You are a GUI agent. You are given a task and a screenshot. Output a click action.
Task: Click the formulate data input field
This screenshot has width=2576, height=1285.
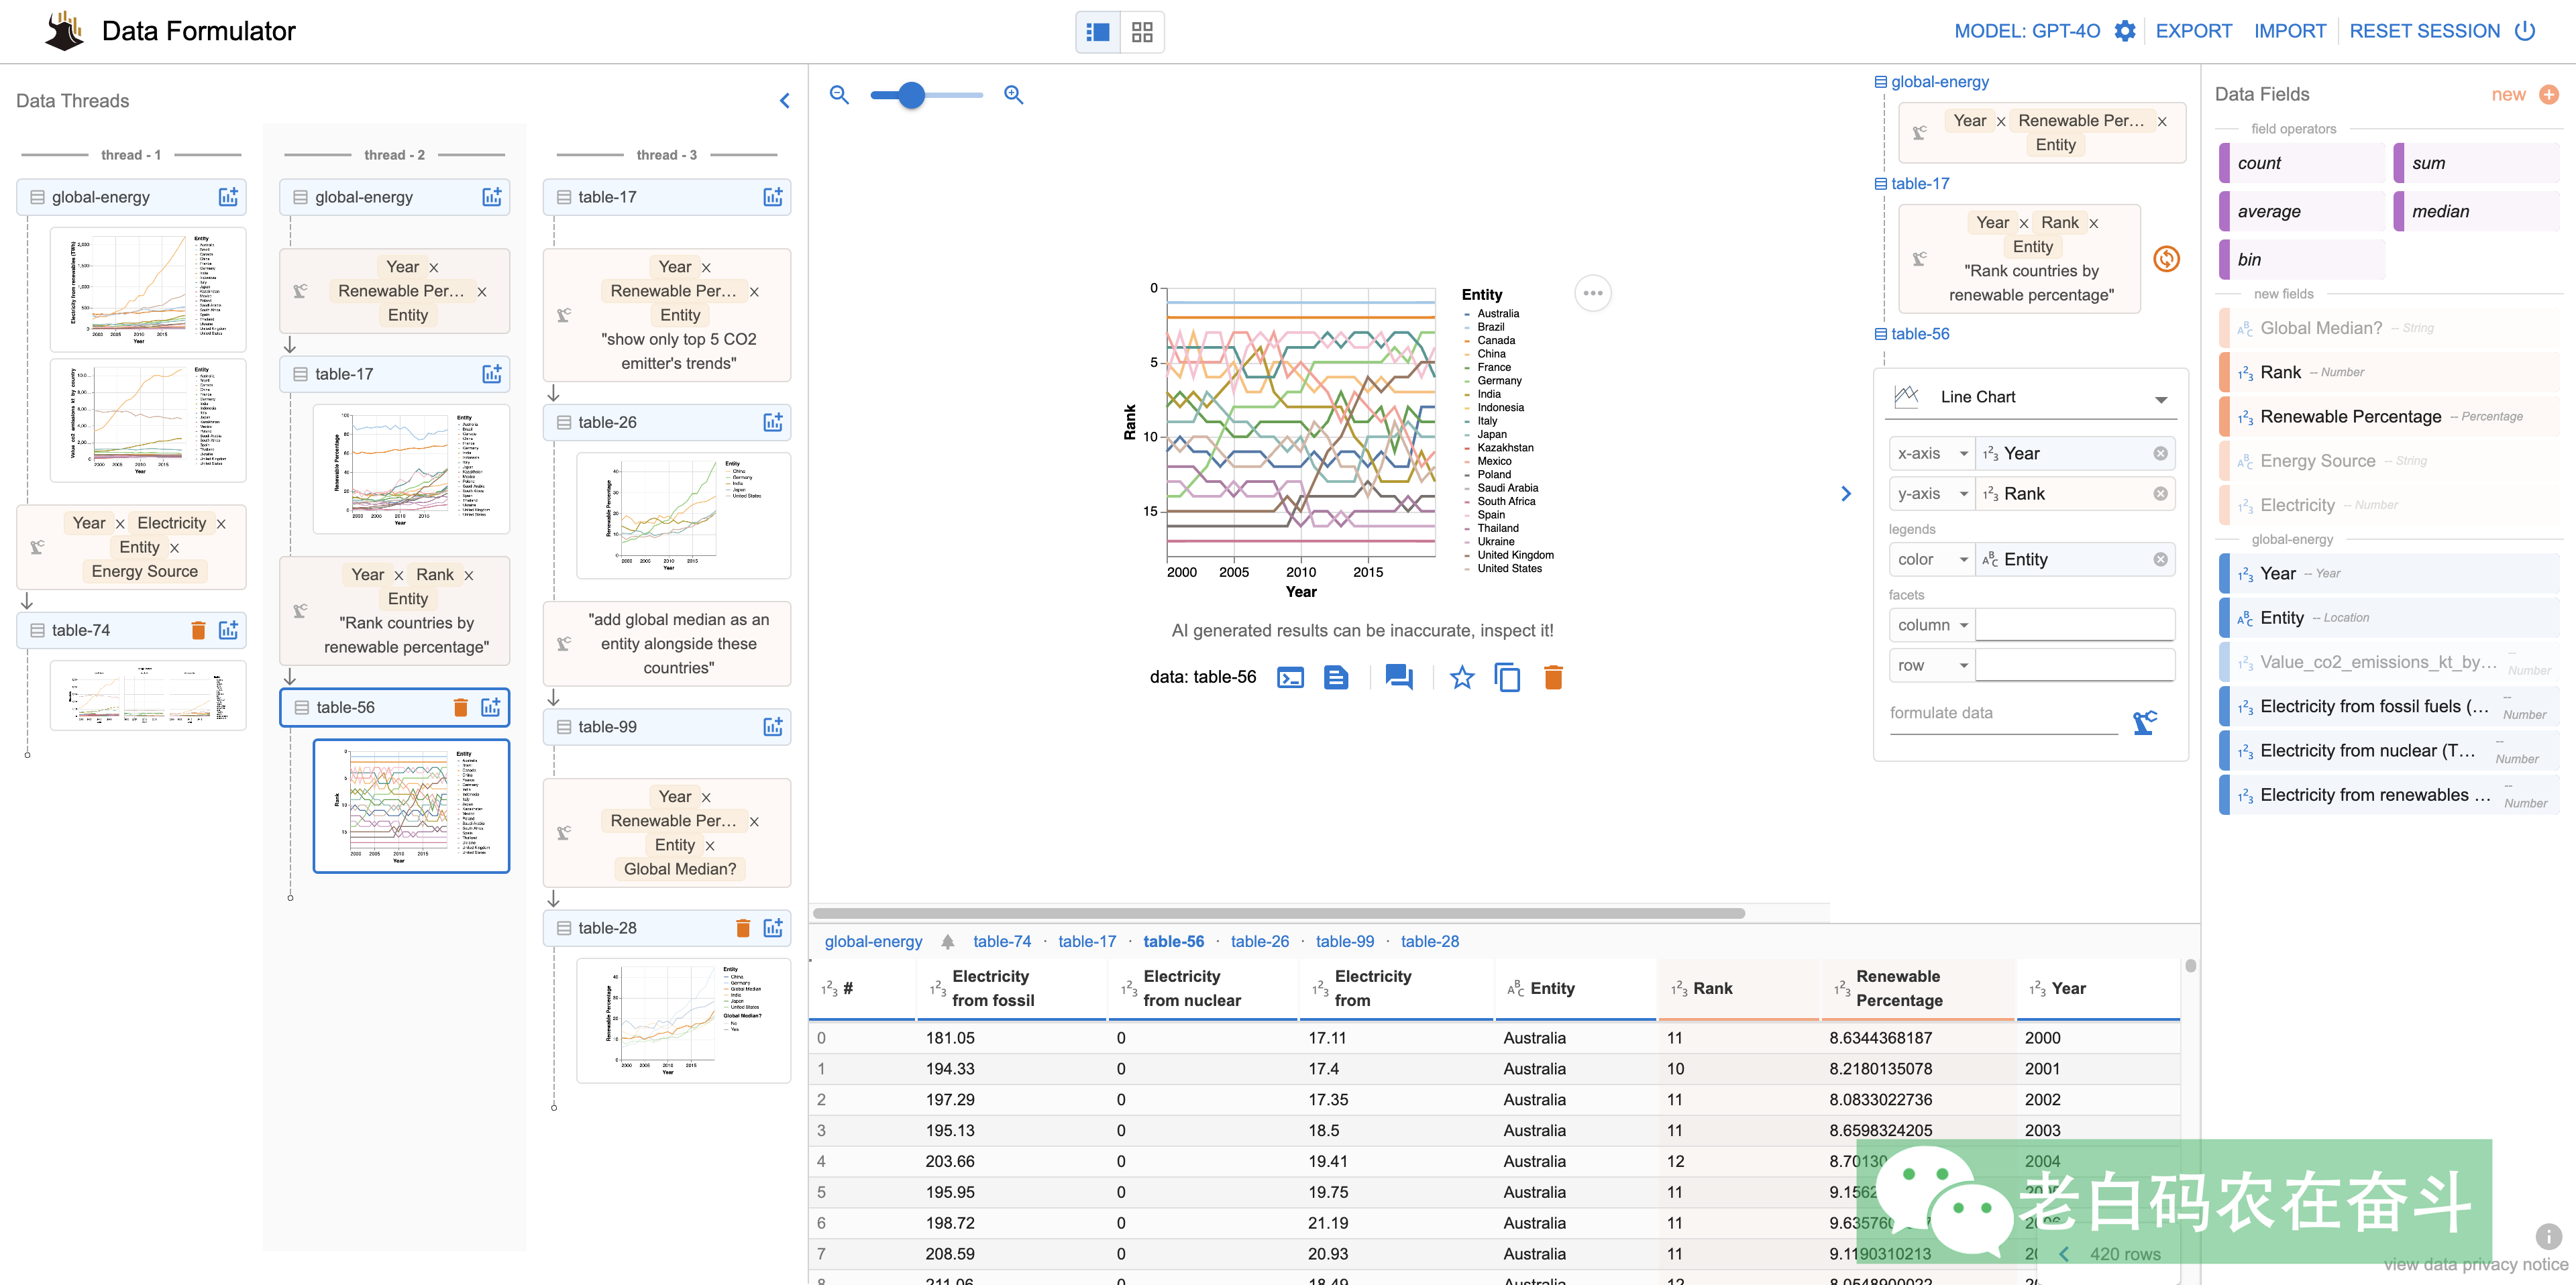(x=2003, y=714)
